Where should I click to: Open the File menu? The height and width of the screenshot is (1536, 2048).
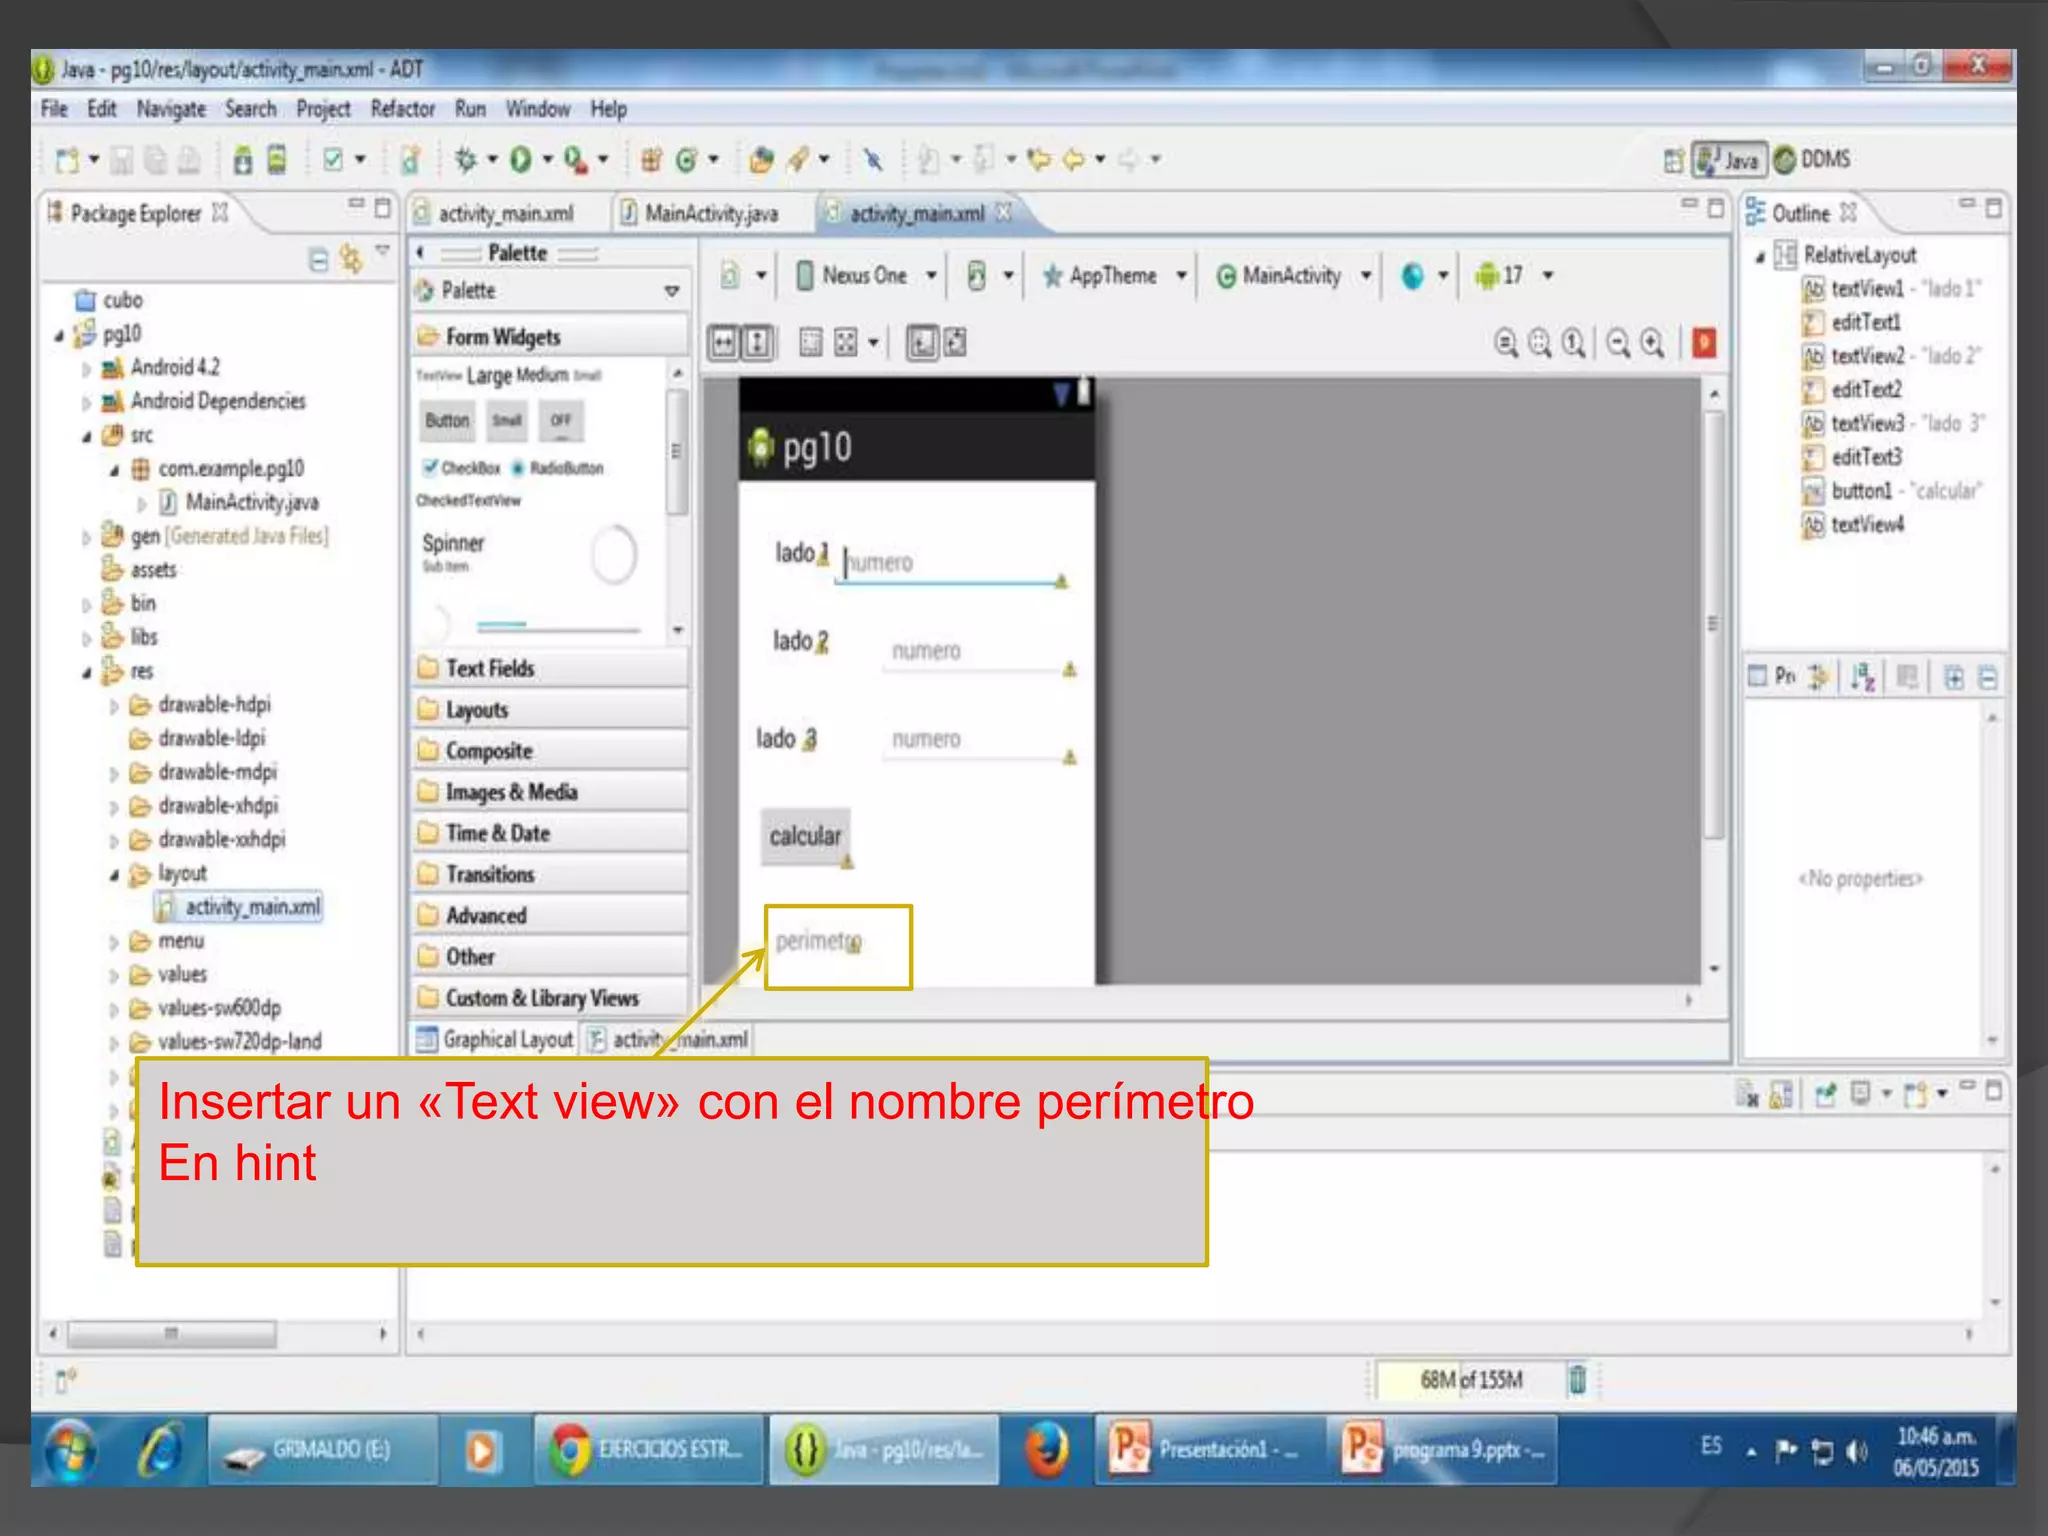(54, 109)
